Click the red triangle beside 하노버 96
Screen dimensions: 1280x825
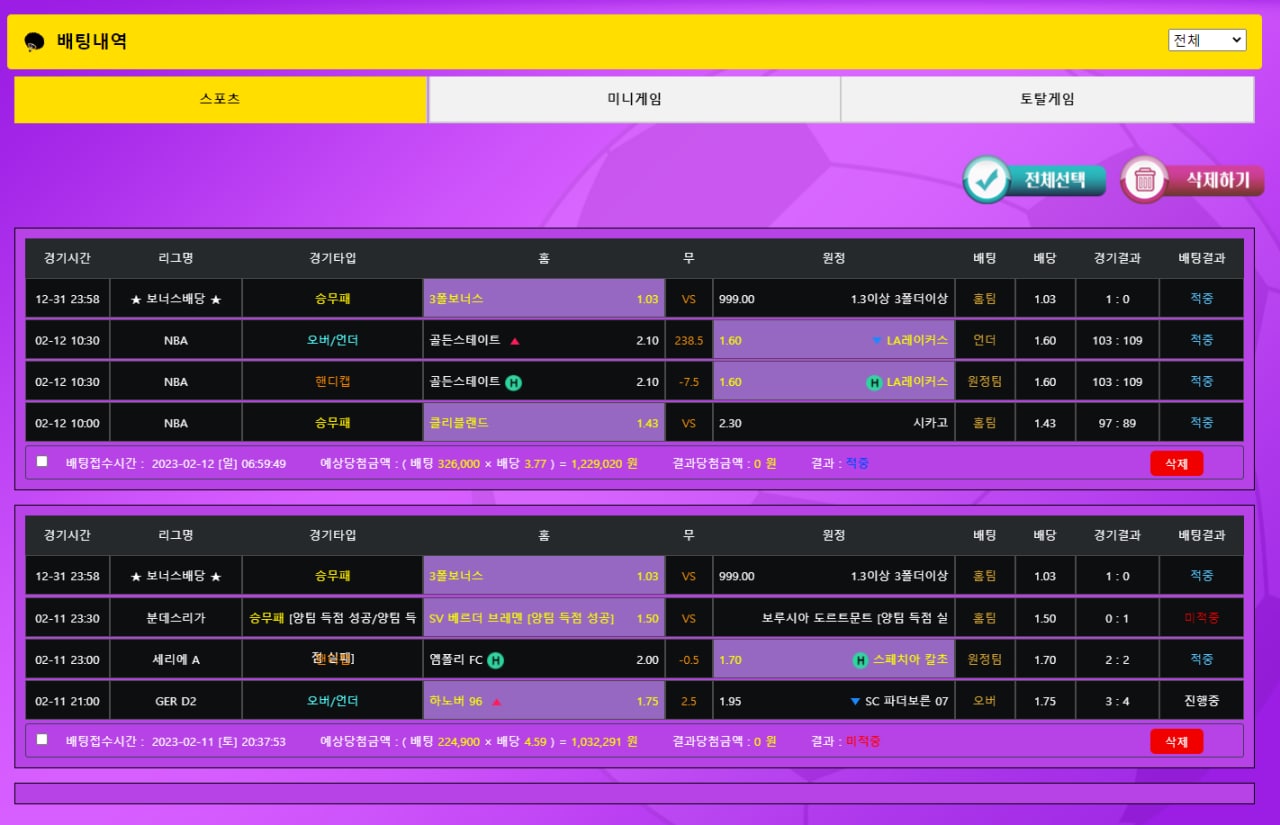pyautogui.click(x=496, y=702)
